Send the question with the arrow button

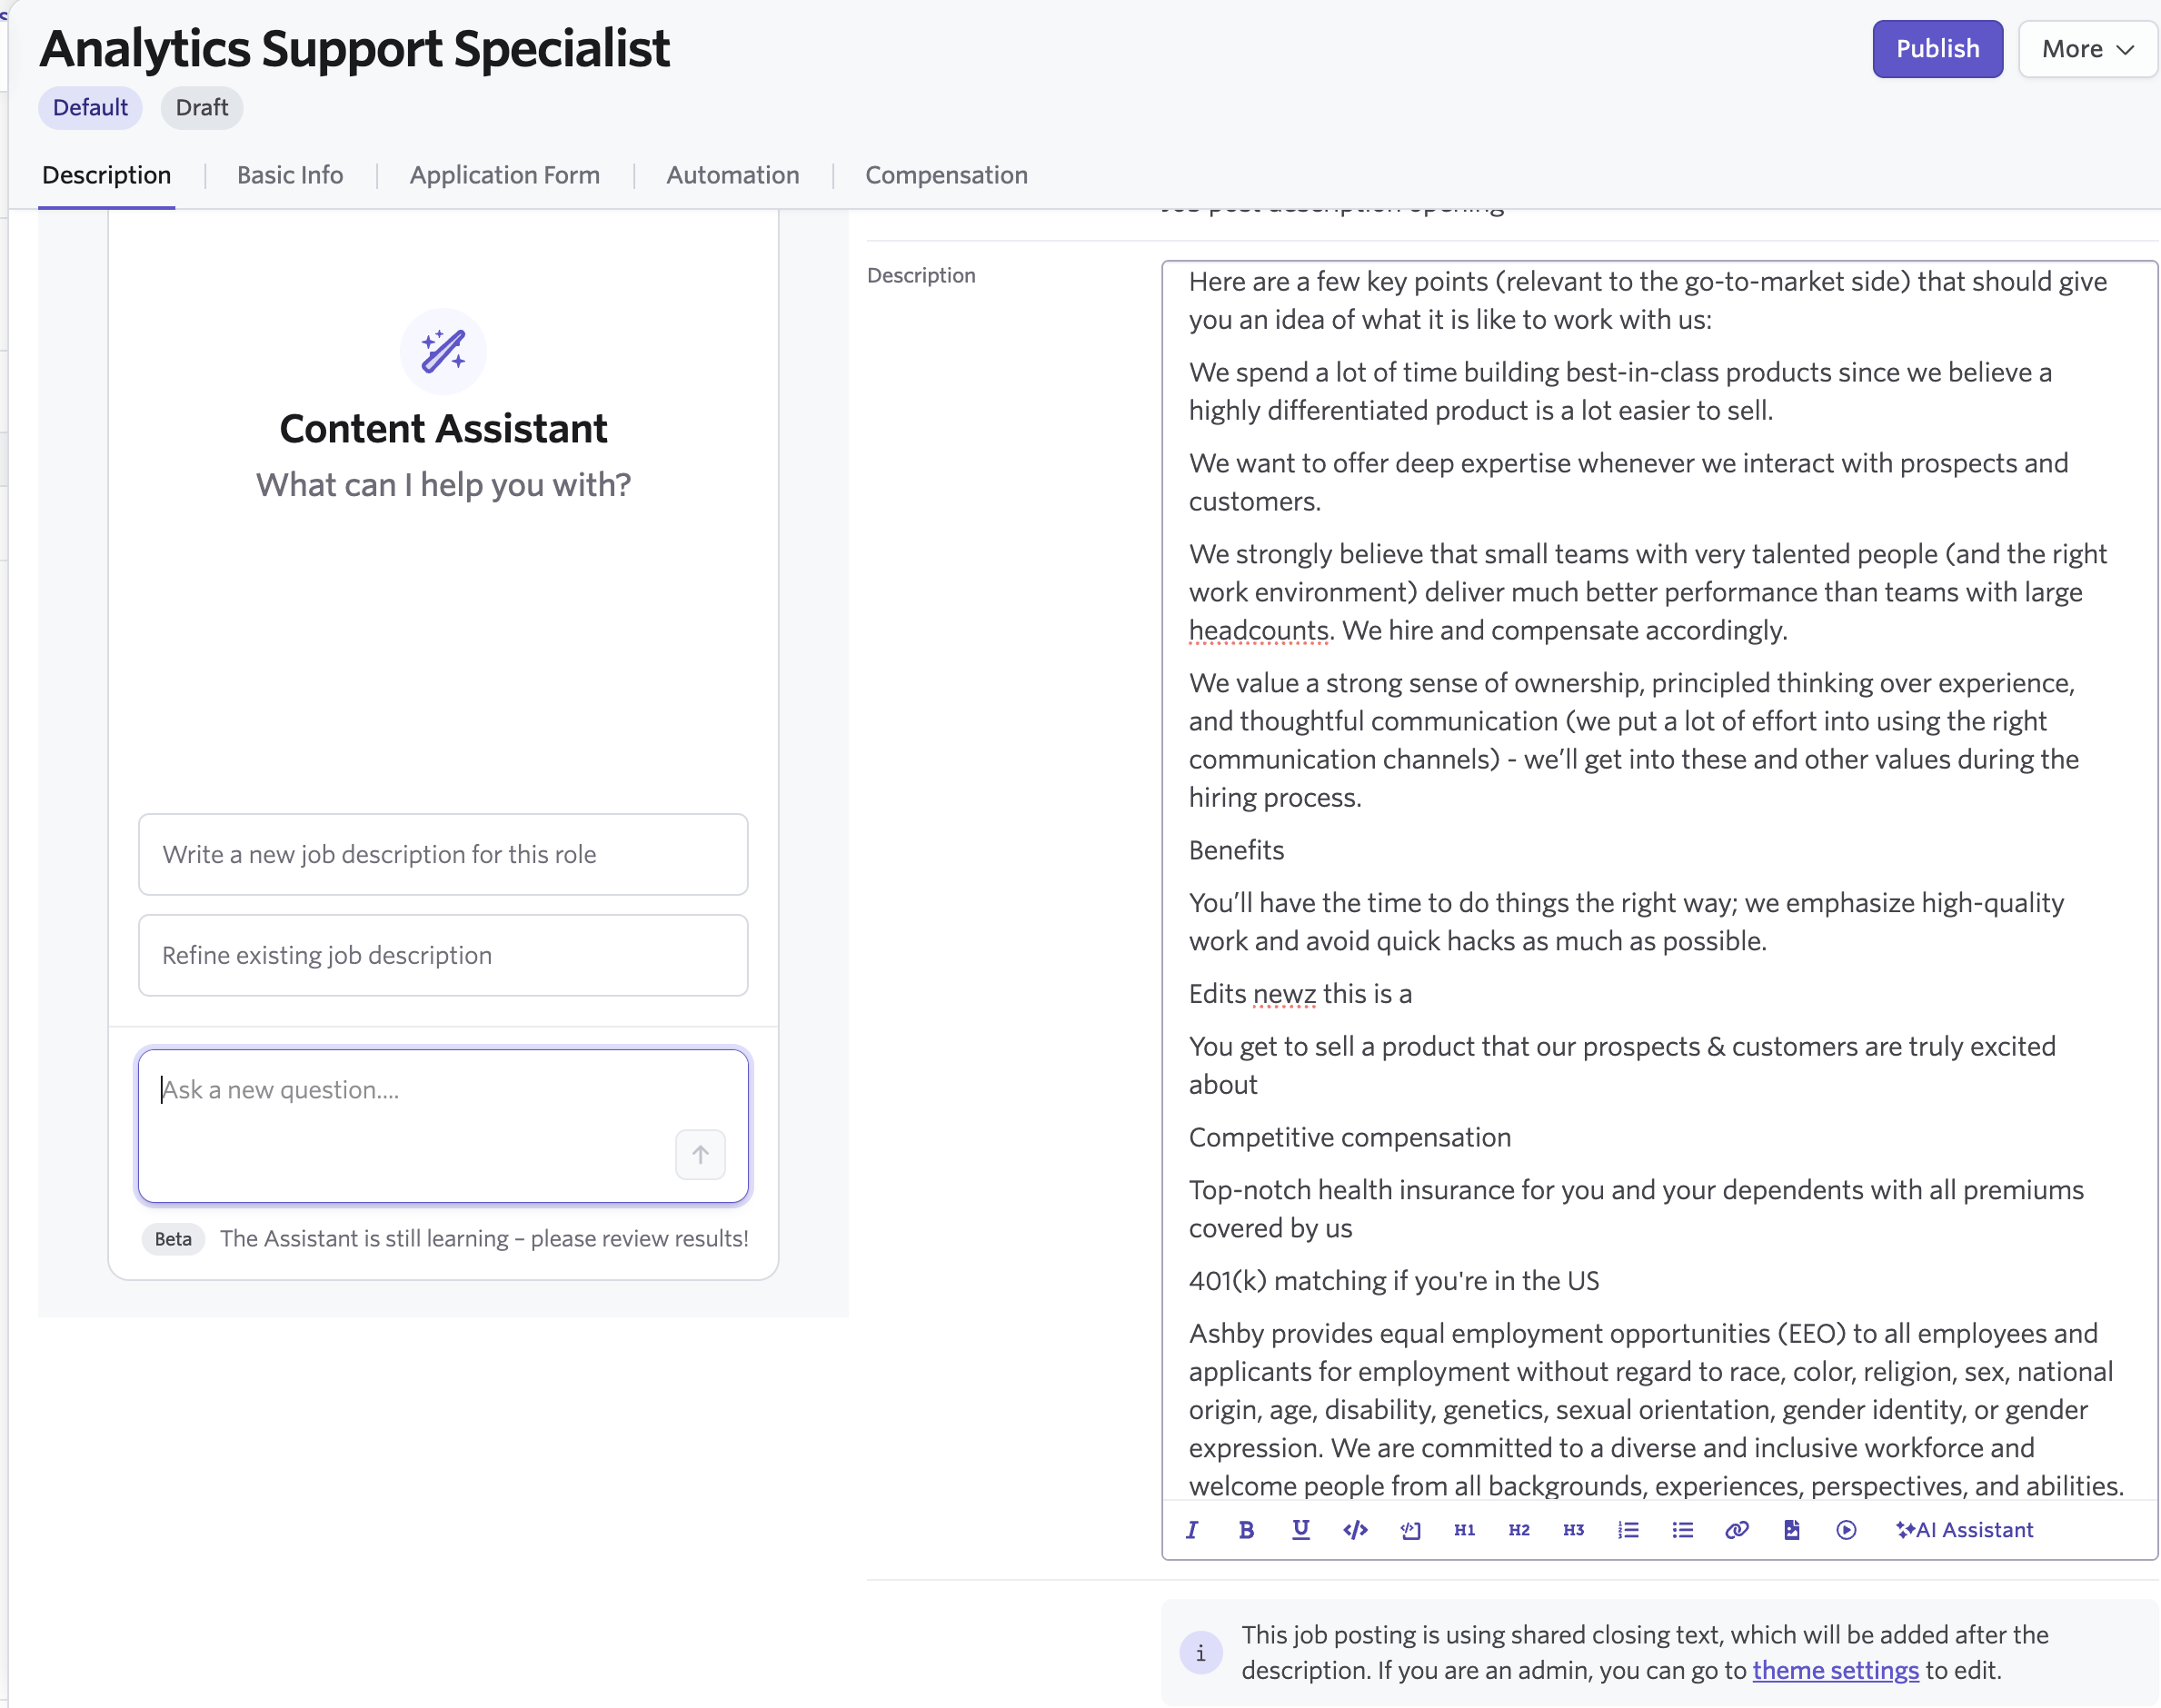point(700,1155)
